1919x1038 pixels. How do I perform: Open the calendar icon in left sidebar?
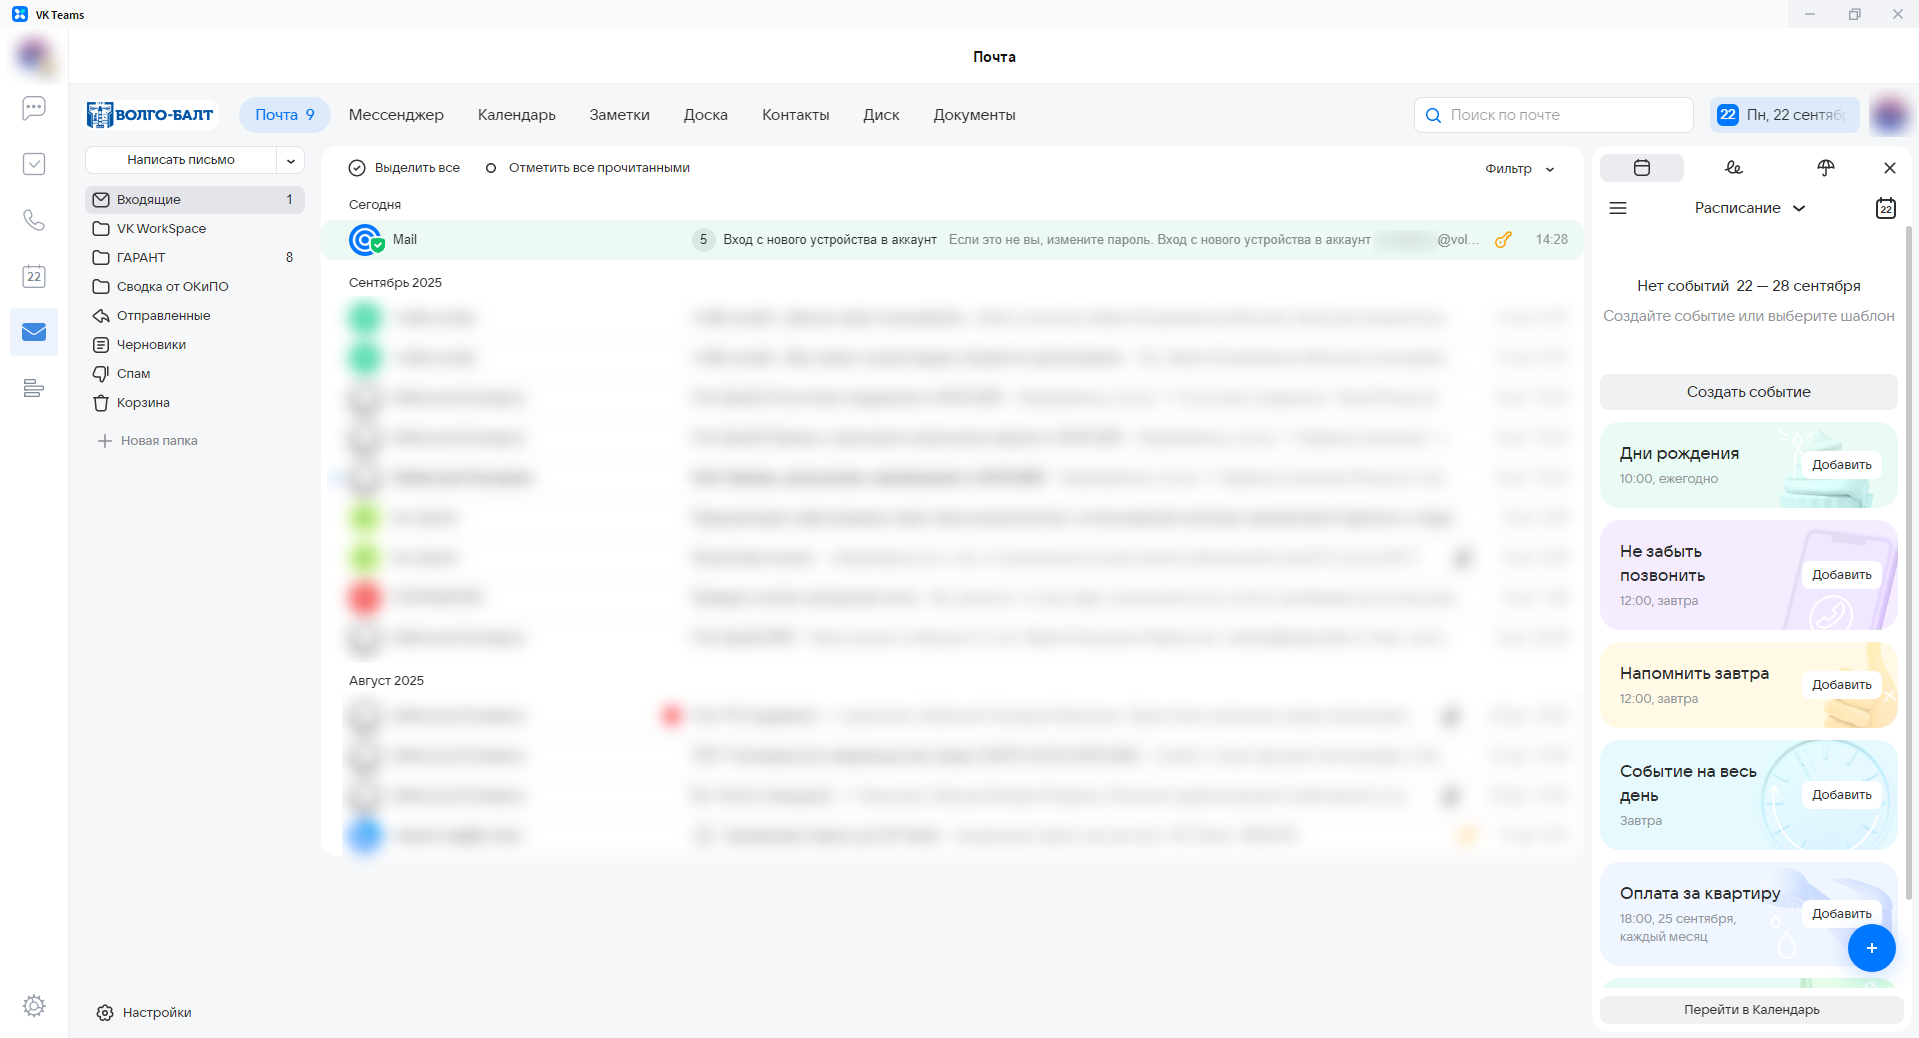tap(34, 276)
